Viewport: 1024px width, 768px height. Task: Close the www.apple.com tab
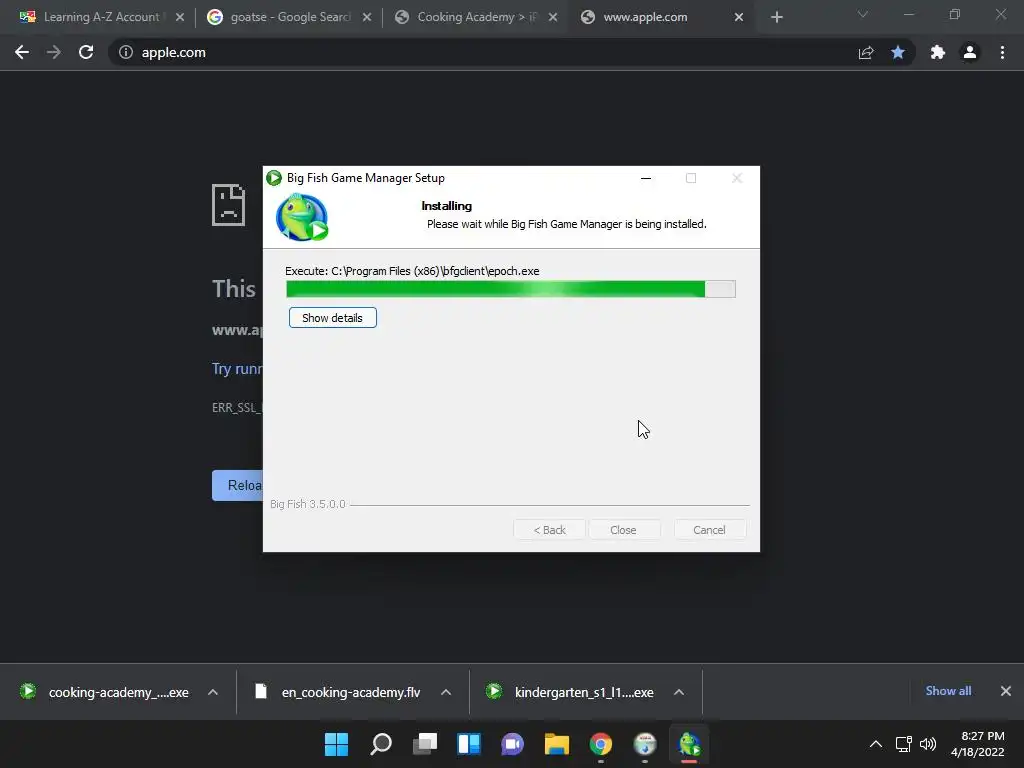click(739, 18)
